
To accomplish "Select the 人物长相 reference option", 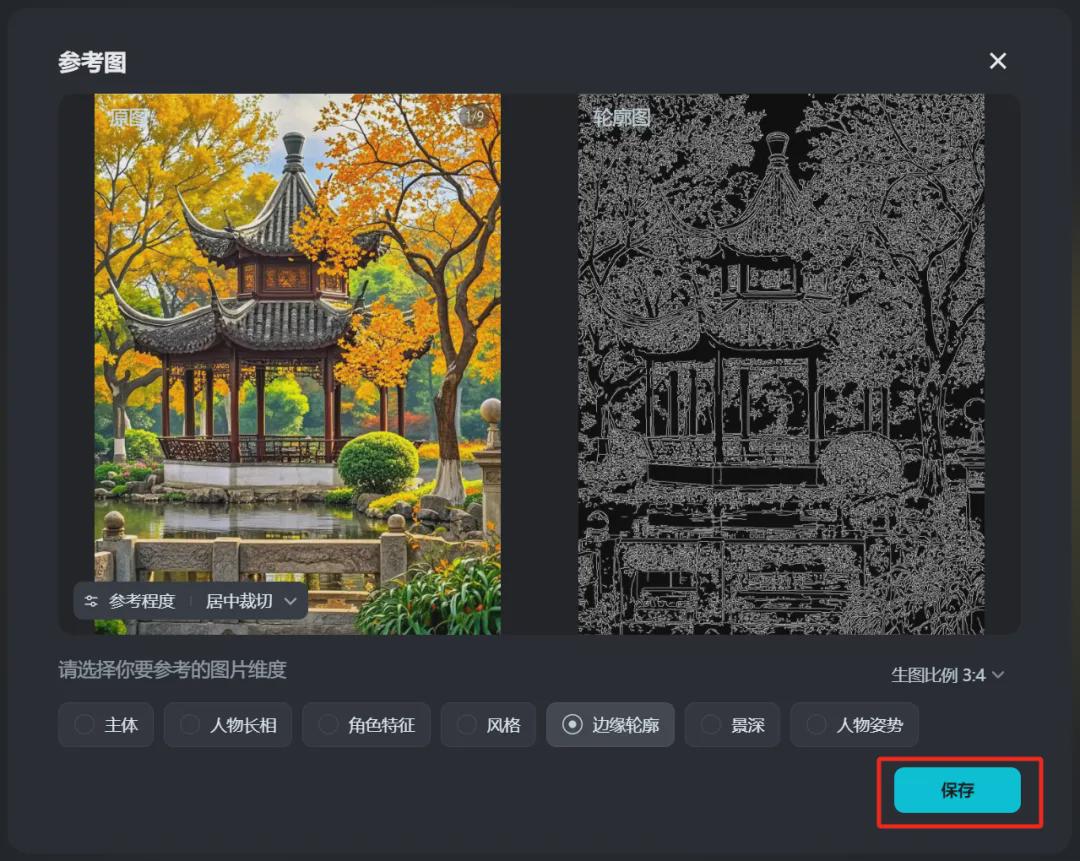I will (228, 724).
